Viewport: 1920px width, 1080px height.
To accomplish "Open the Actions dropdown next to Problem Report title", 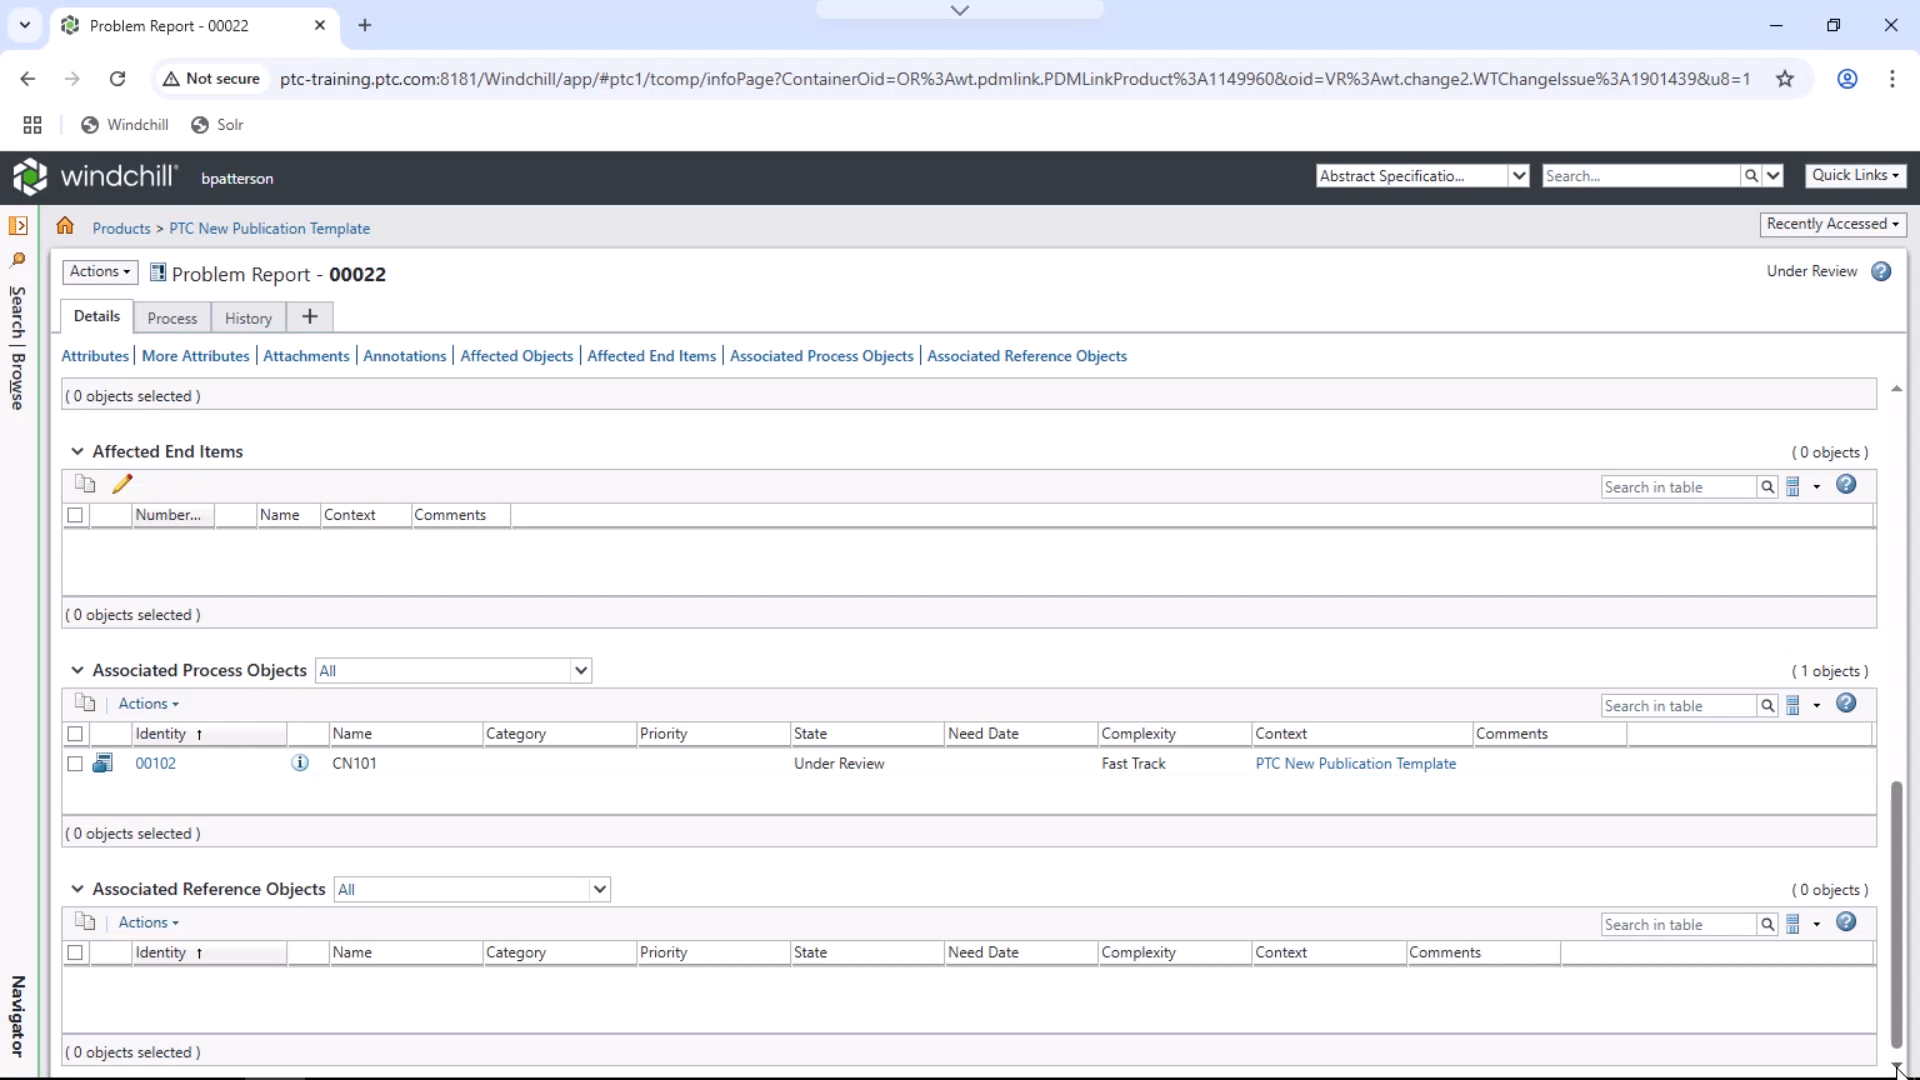I will [100, 272].
